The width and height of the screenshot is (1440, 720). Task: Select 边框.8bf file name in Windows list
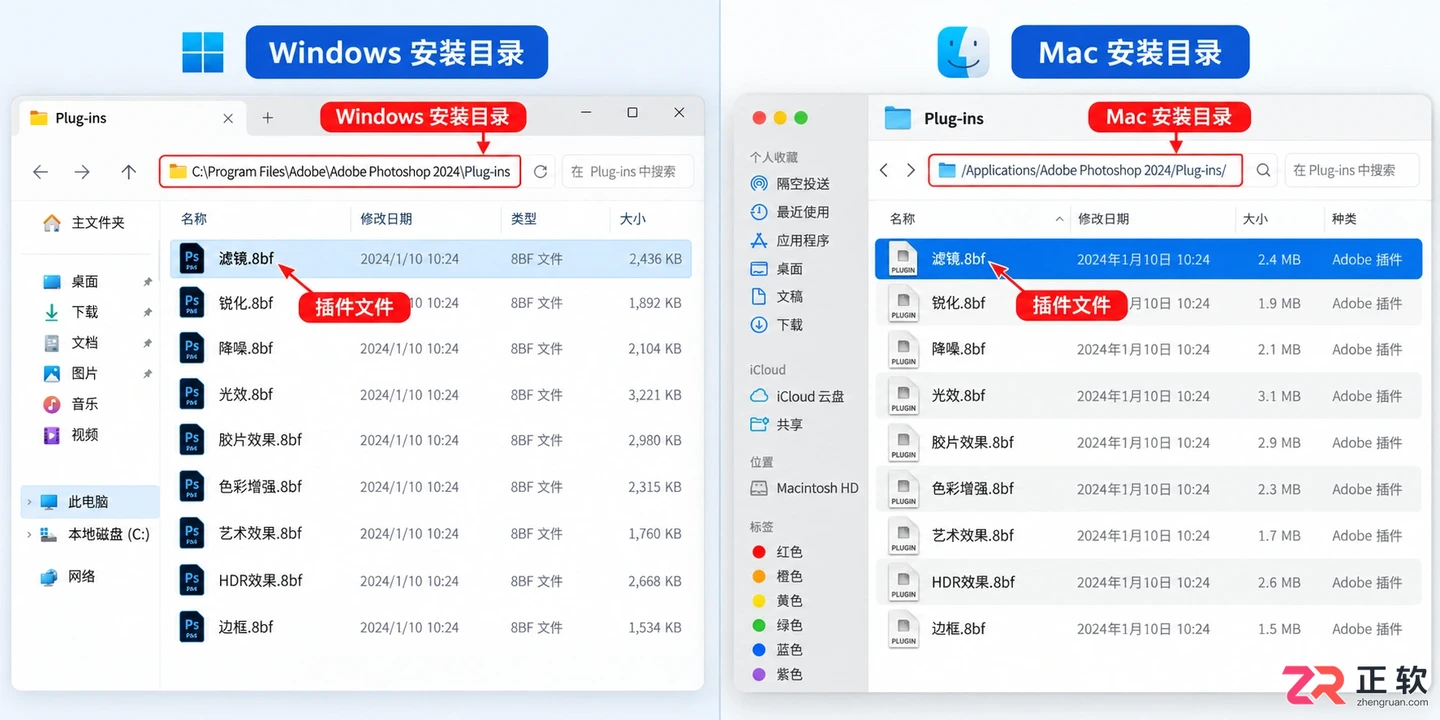(x=246, y=628)
